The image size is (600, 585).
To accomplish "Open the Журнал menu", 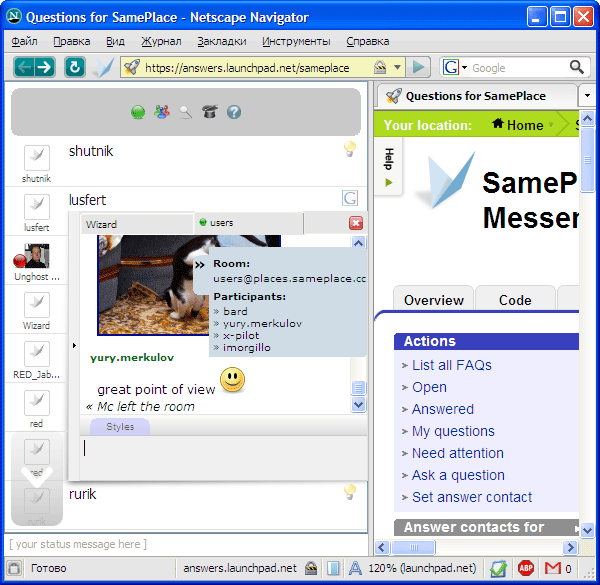I will 161,41.
